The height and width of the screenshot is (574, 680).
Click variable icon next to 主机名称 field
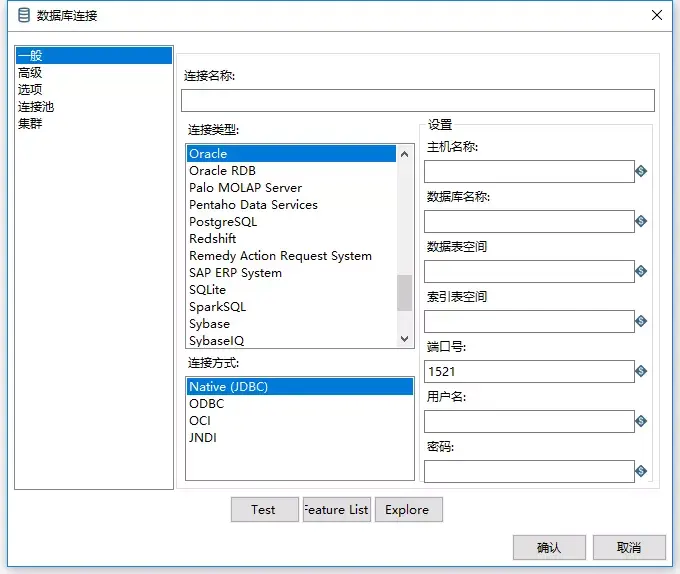641,171
